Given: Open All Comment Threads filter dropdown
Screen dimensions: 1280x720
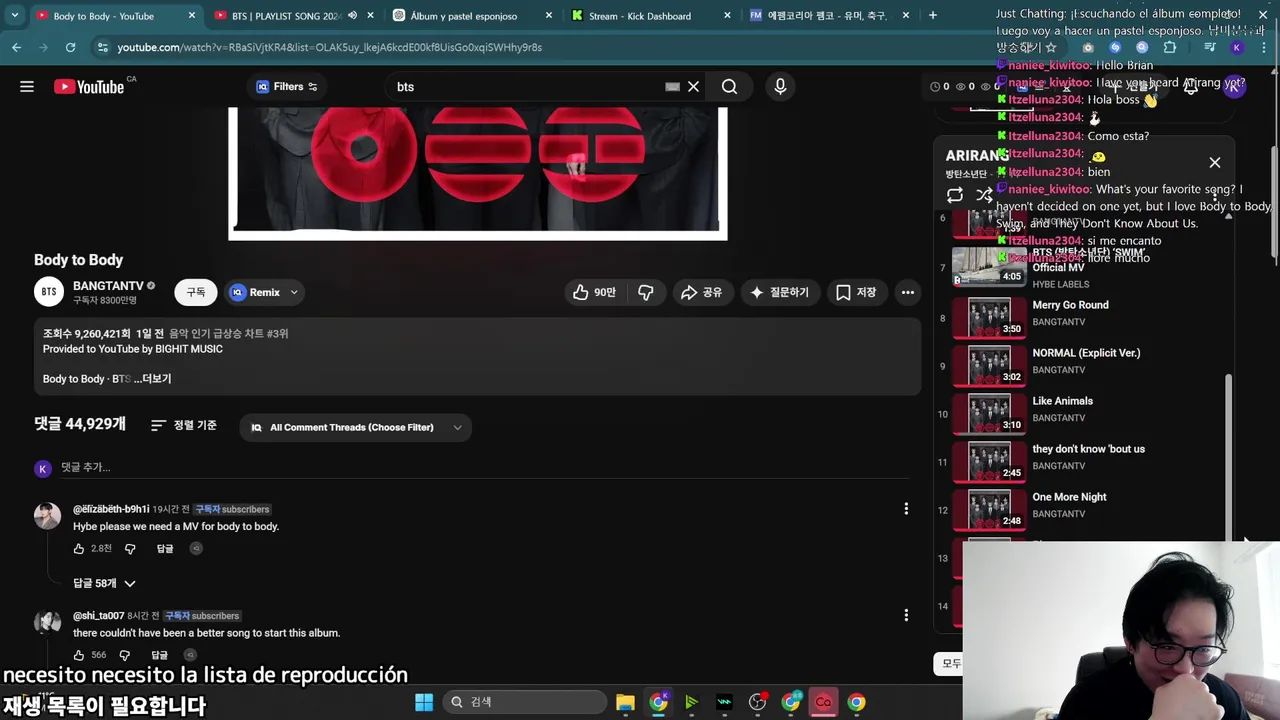Looking at the screenshot, I should 356,427.
